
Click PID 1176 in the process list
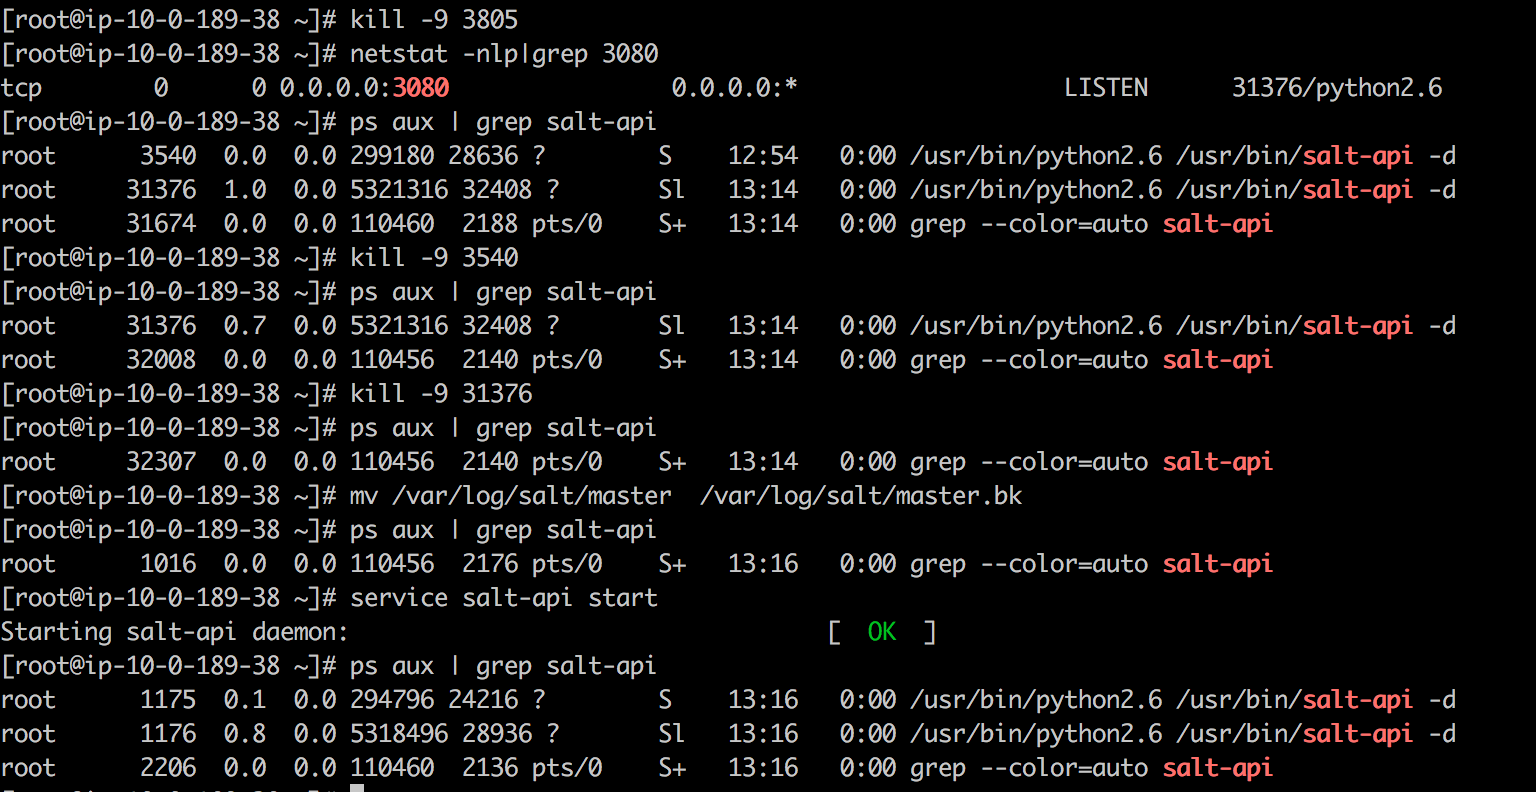pyautogui.click(x=168, y=734)
